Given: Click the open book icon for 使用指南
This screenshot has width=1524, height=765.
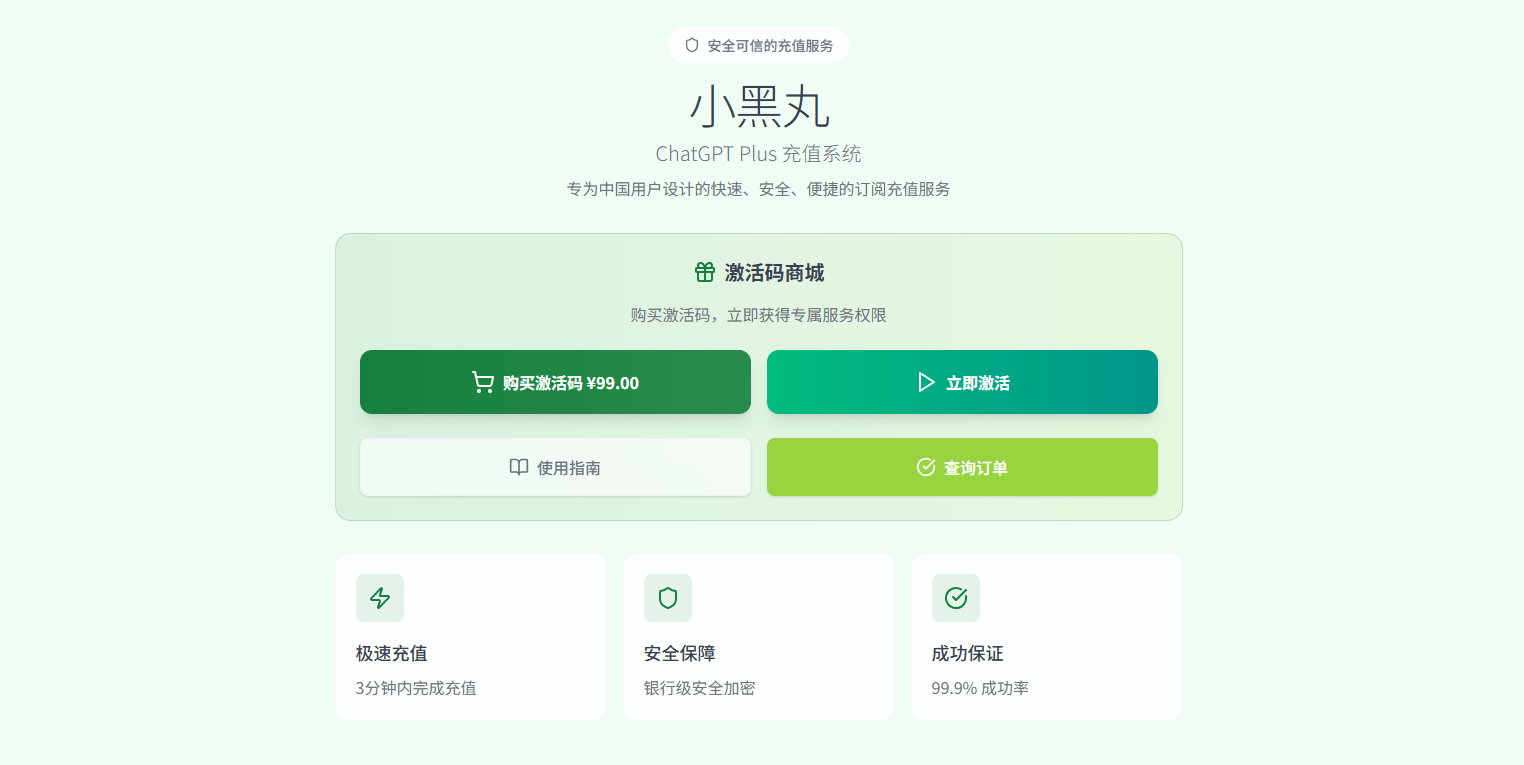Looking at the screenshot, I should [518, 467].
